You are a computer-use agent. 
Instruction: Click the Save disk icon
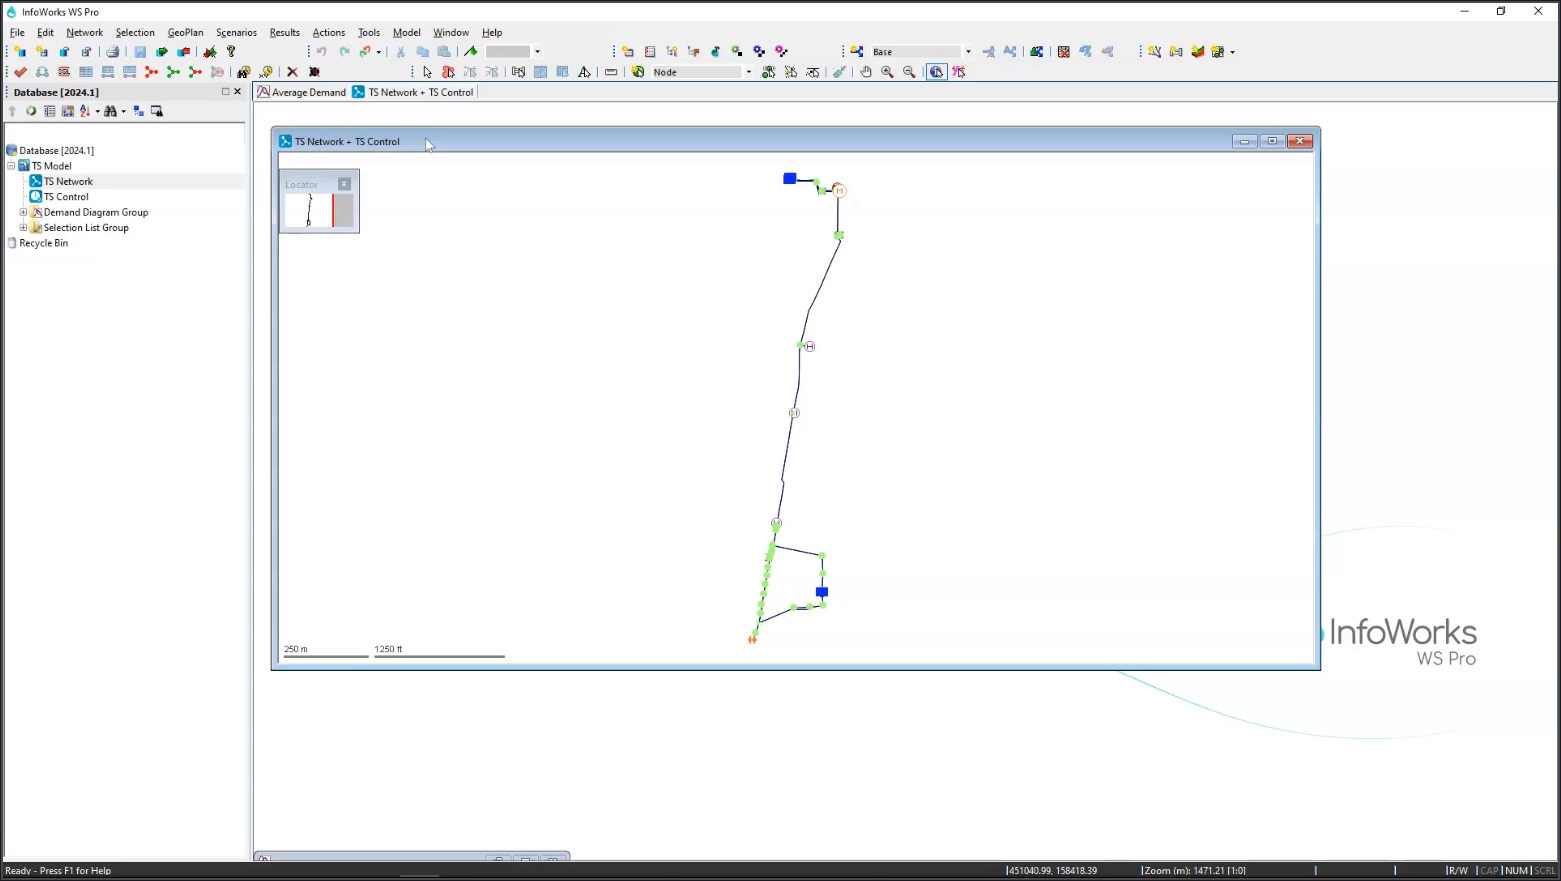click(140, 52)
